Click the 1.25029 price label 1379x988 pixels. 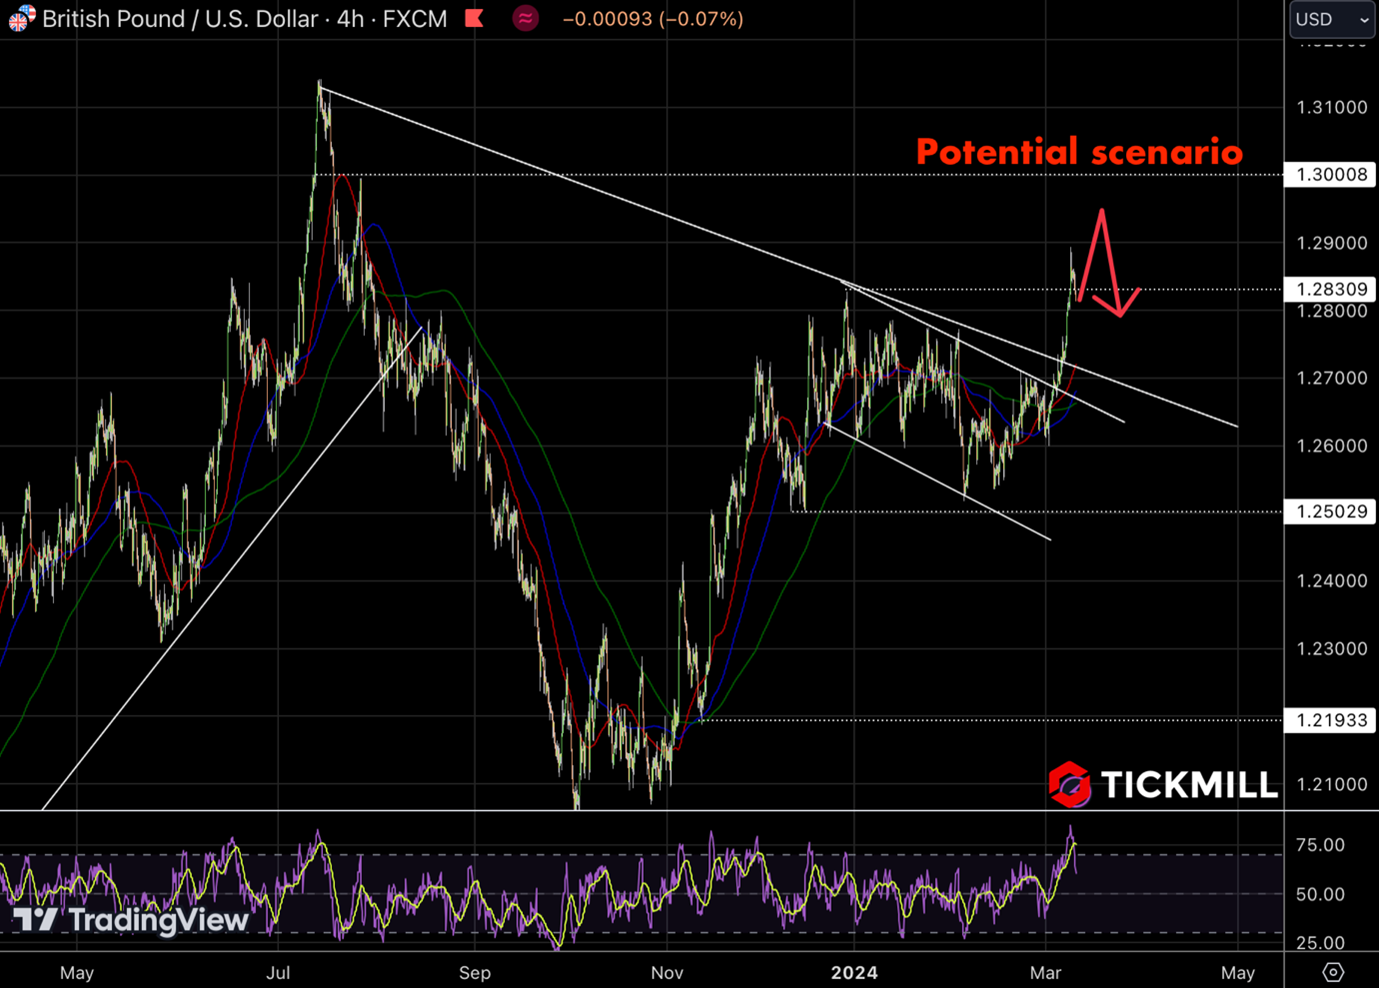(x=1331, y=511)
